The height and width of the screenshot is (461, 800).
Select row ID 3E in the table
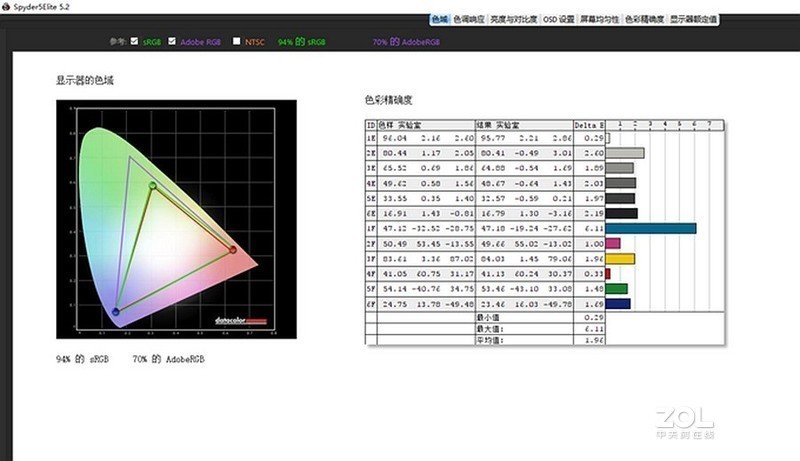tap(371, 168)
